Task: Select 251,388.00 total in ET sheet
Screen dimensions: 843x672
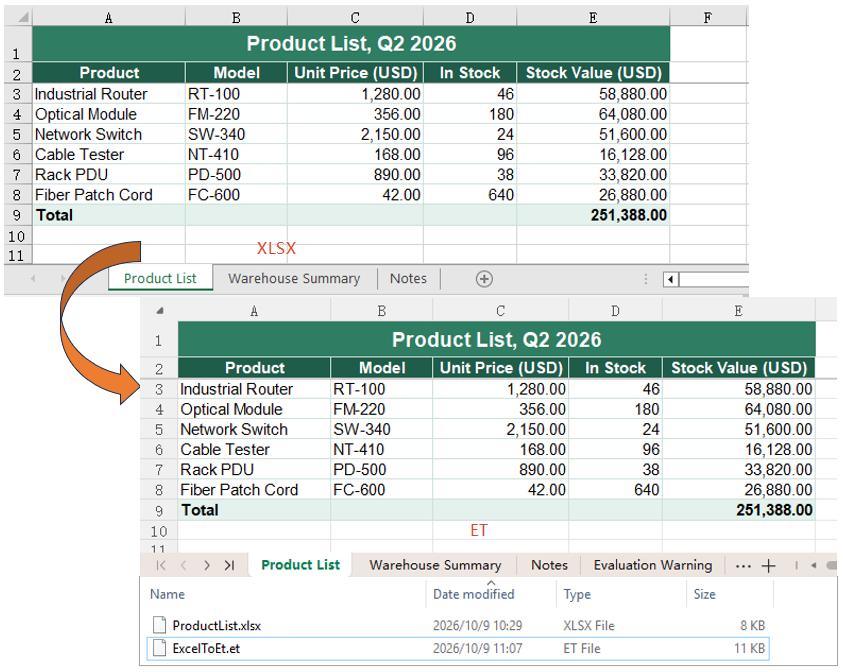Action: 739,510
